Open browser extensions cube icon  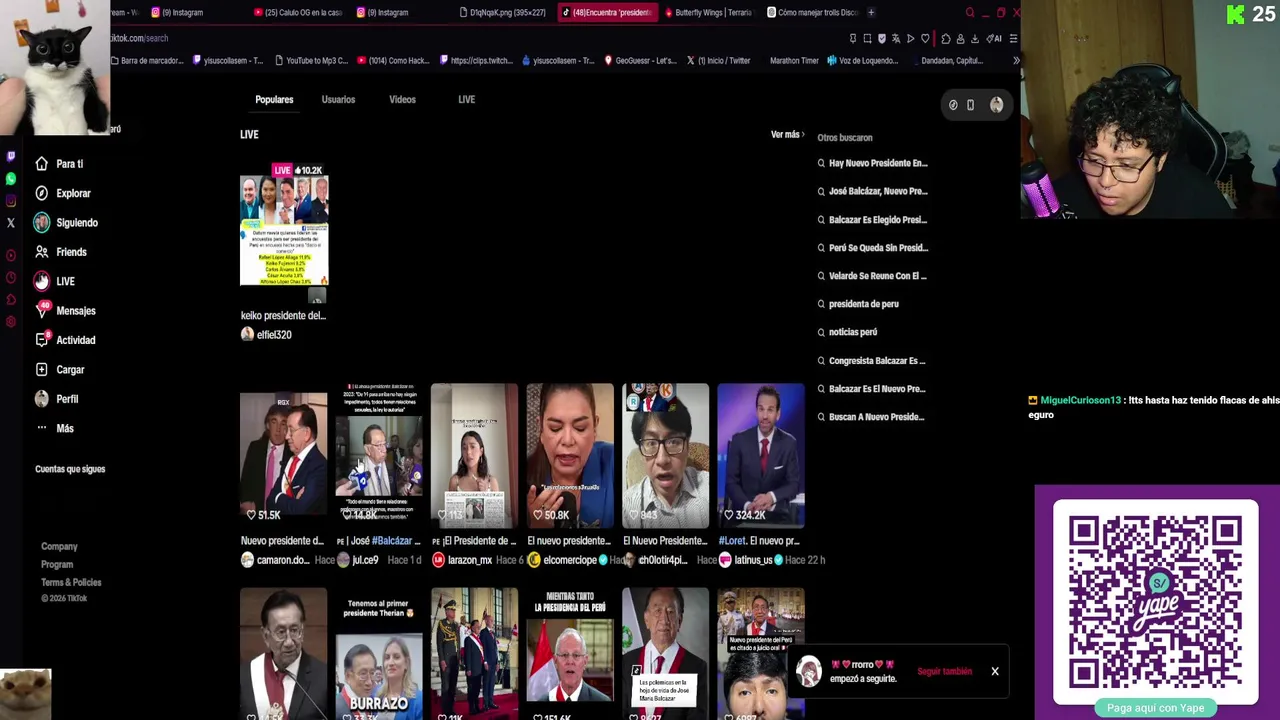pyautogui.click(x=945, y=38)
